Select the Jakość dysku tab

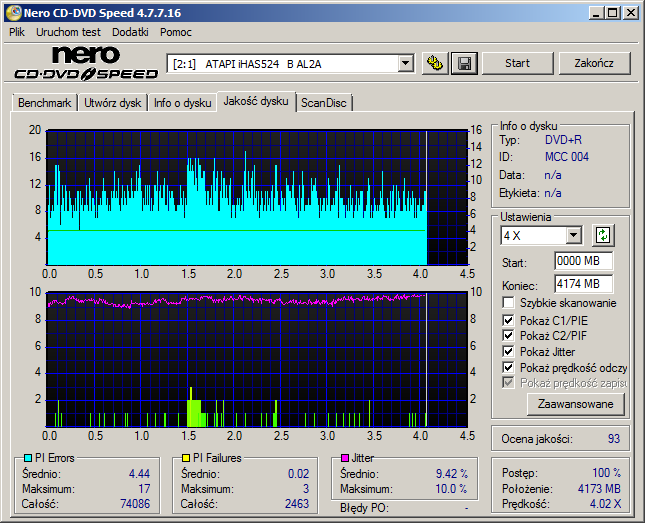256,101
